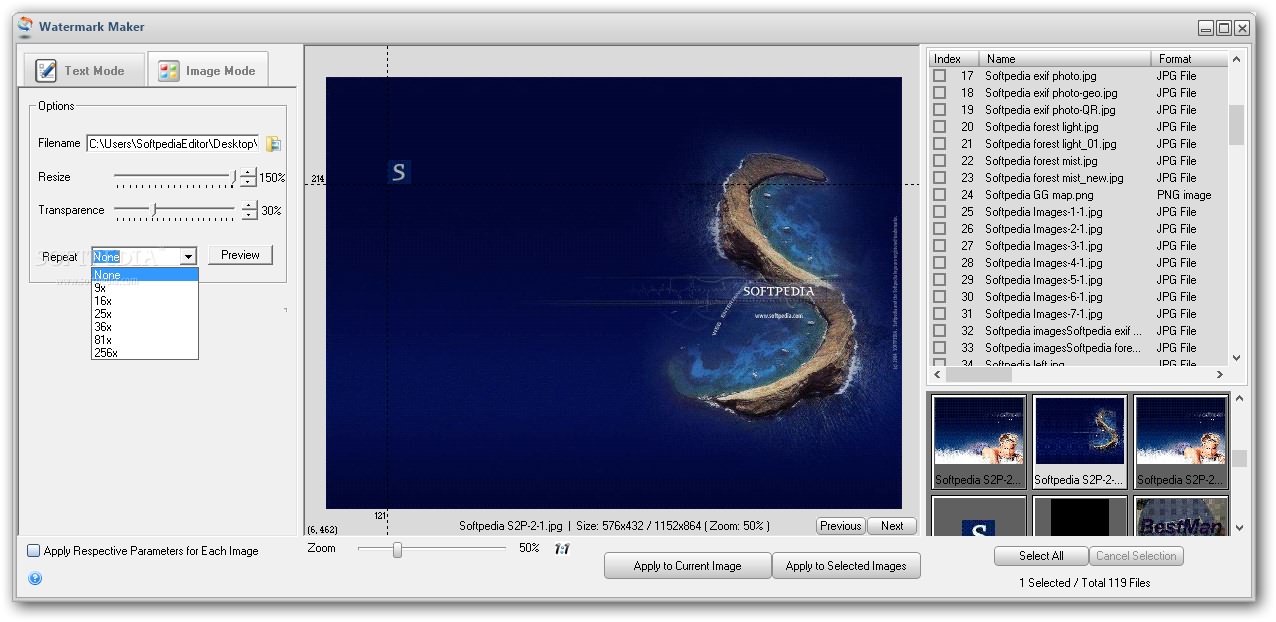The height and width of the screenshot is (622, 1276).
Task: Select 9x in the Repeat list
Action: pyautogui.click(x=145, y=288)
